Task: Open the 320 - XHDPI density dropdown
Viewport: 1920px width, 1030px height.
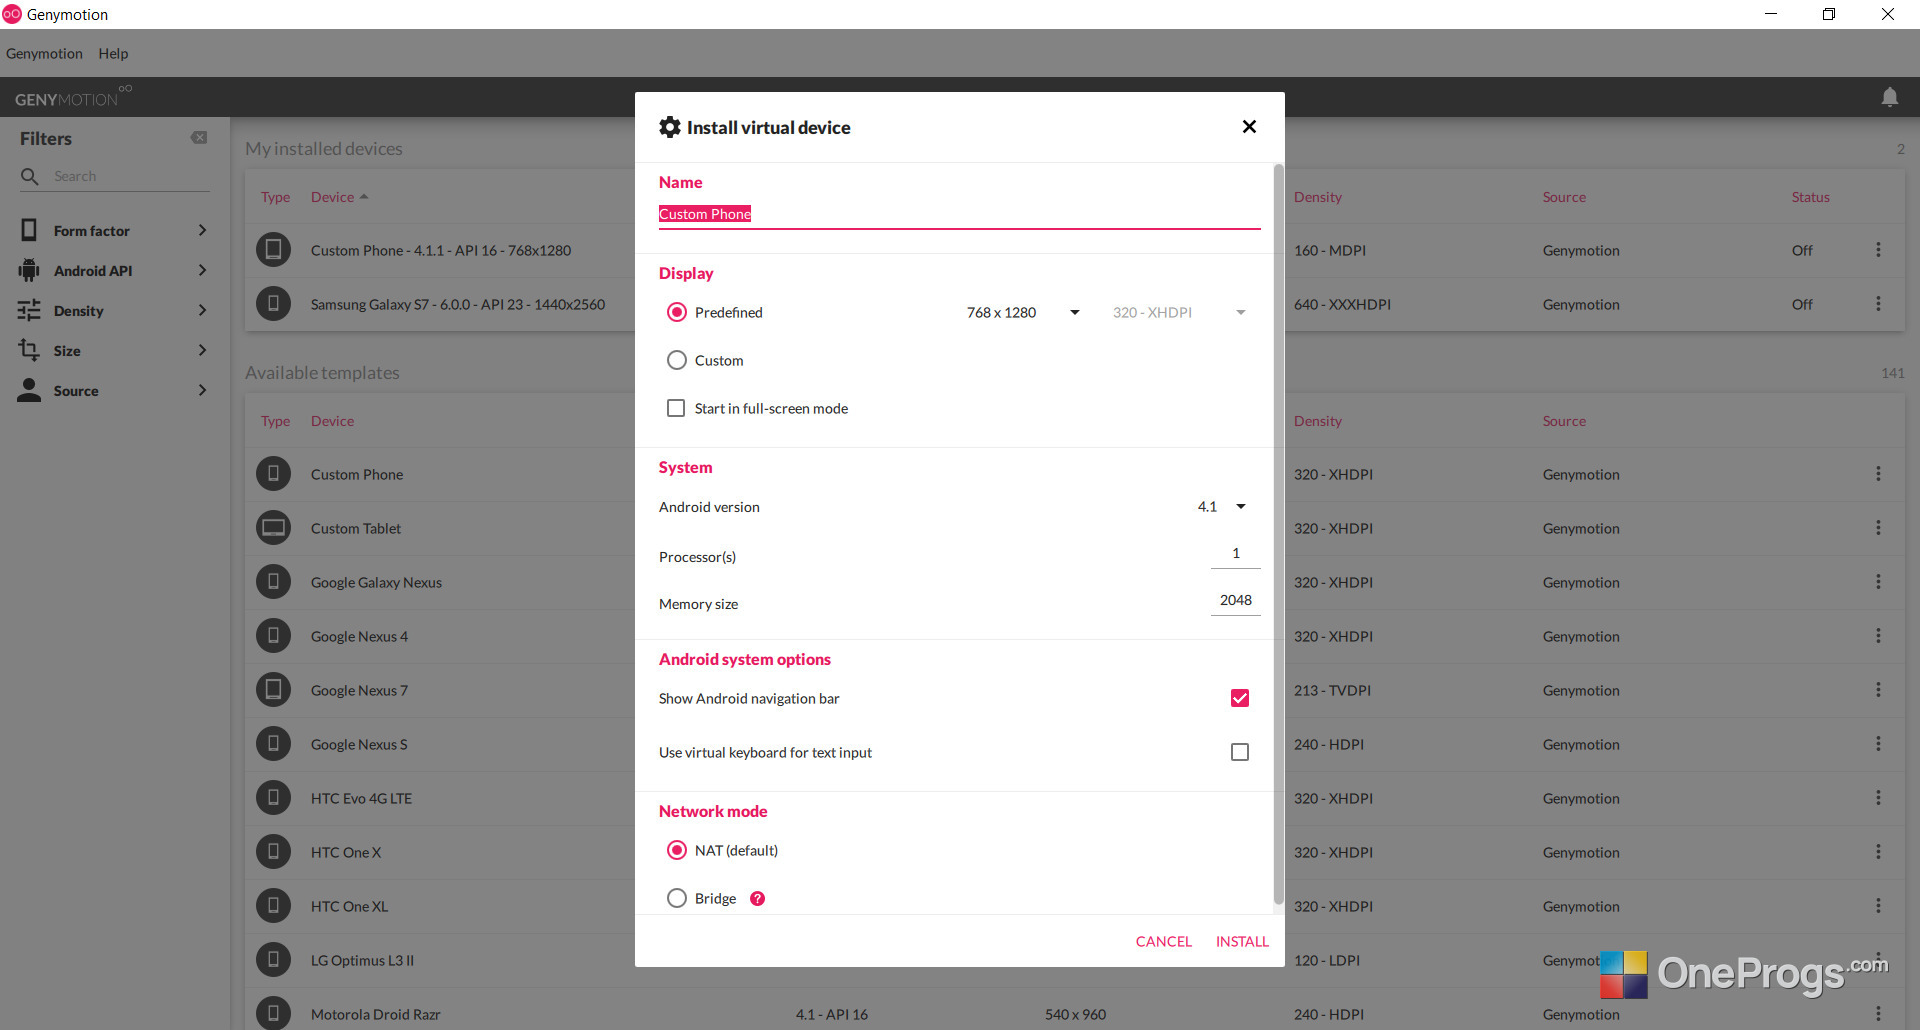Action: pos(1179,312)
